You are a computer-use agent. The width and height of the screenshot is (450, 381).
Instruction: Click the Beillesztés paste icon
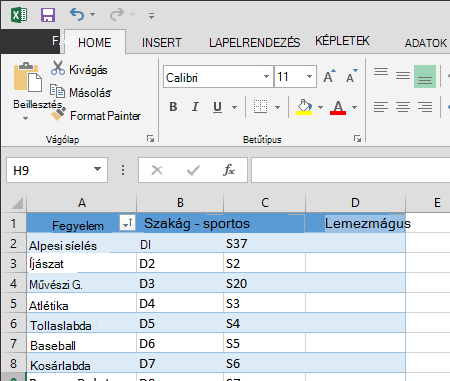pos(27,77)
